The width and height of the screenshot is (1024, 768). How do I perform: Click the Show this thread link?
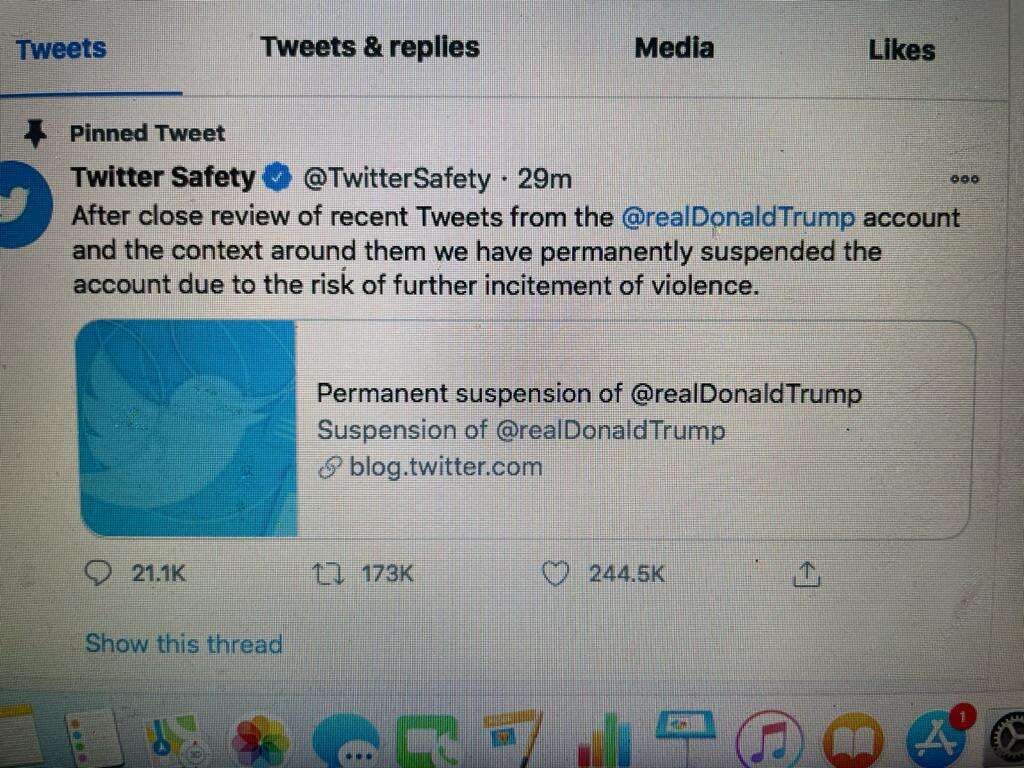(x=184, y=644)
